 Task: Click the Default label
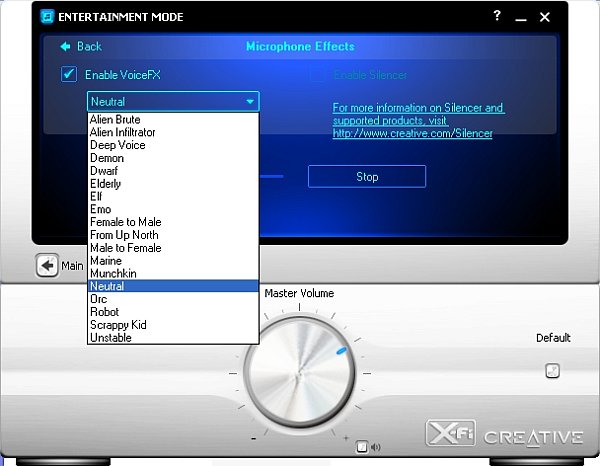(x=553, y=338)
